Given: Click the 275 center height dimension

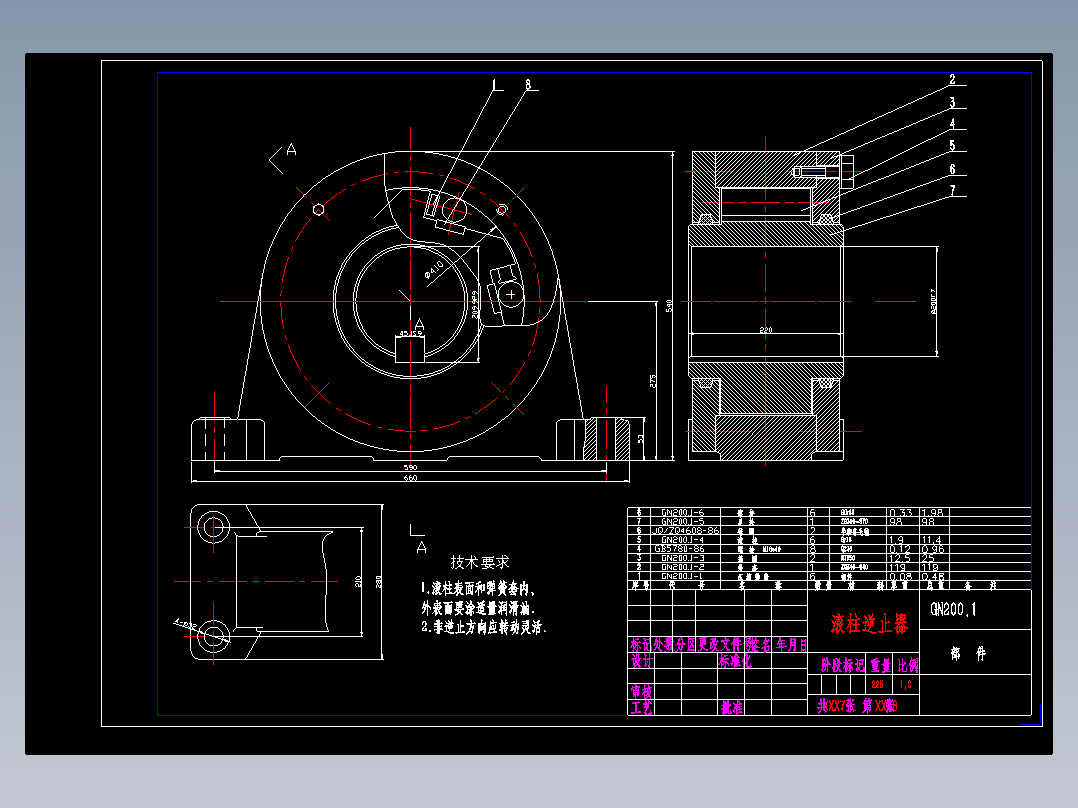Looking at the screenshot, I should (652, 381).
